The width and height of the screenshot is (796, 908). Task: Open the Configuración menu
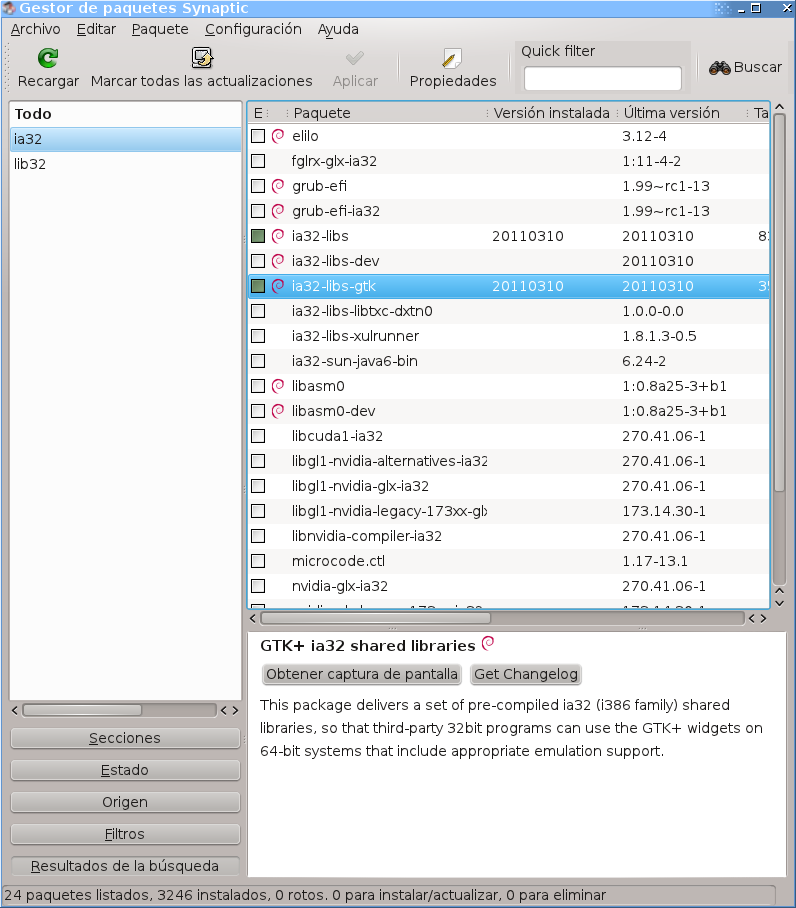253,29
